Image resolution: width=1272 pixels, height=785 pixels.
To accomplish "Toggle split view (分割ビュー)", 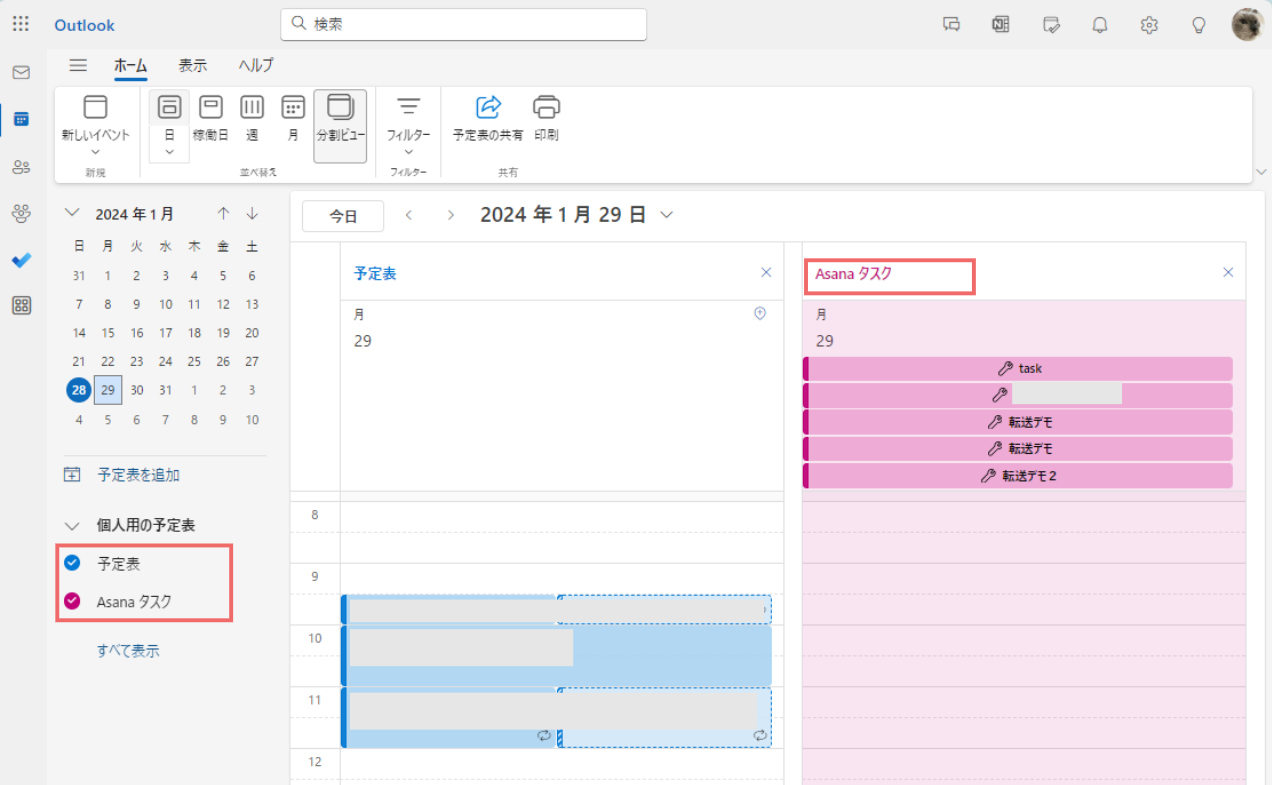I will pyautogui.click(x=340, y=126).
